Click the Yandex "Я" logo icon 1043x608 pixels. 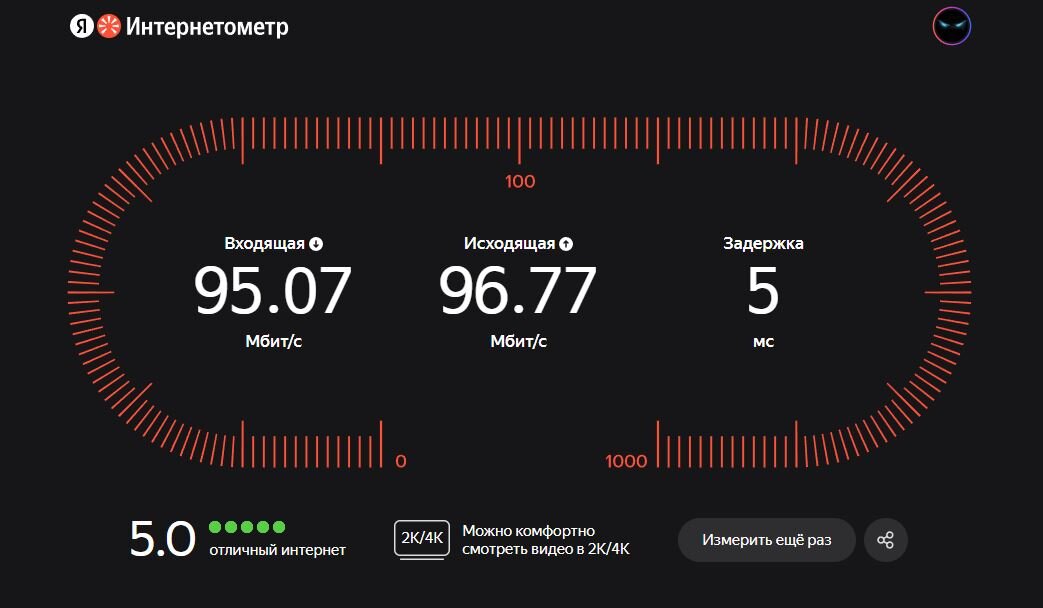(81, 27)
